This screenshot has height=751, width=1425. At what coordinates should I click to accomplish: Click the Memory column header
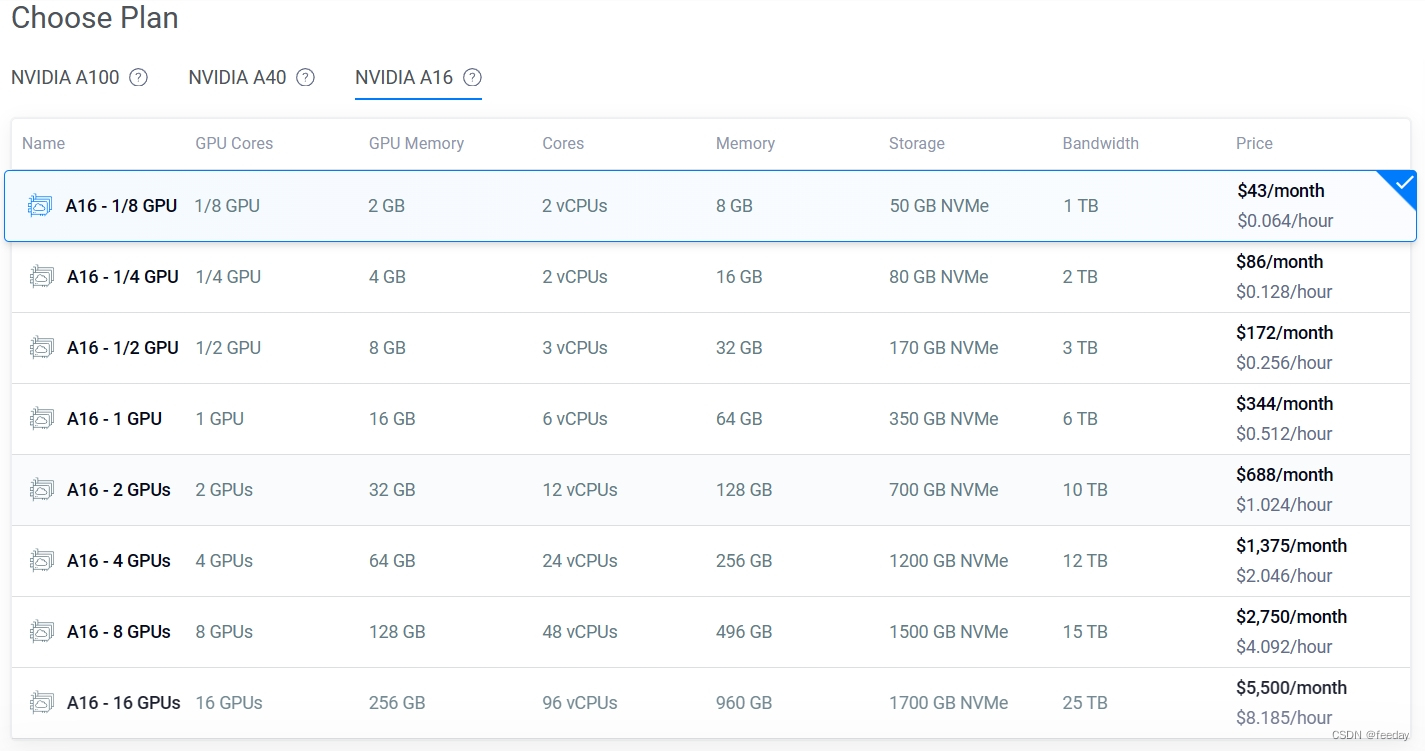[745, 143]
